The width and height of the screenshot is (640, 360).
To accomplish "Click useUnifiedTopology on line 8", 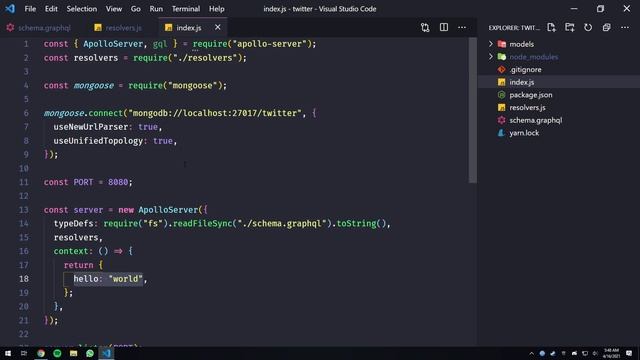I will 98,140.
